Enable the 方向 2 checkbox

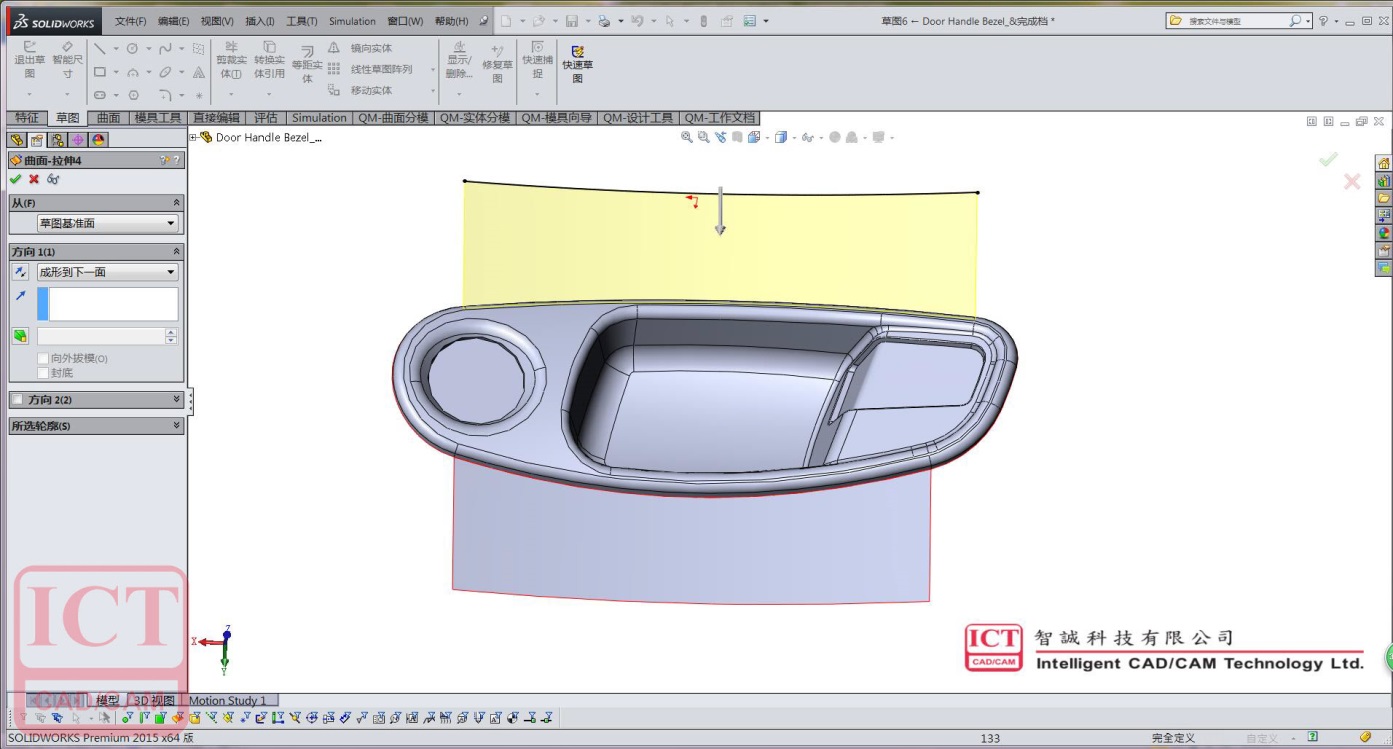pos(17,400)
